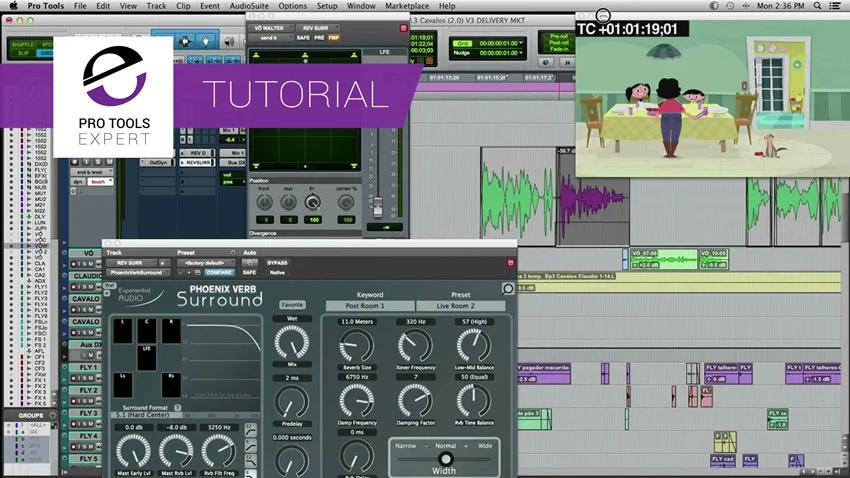The height and width of the screenshot is (478, 850).
Task: Open REV SURR track selector dropdown
Action: [131, 263]
